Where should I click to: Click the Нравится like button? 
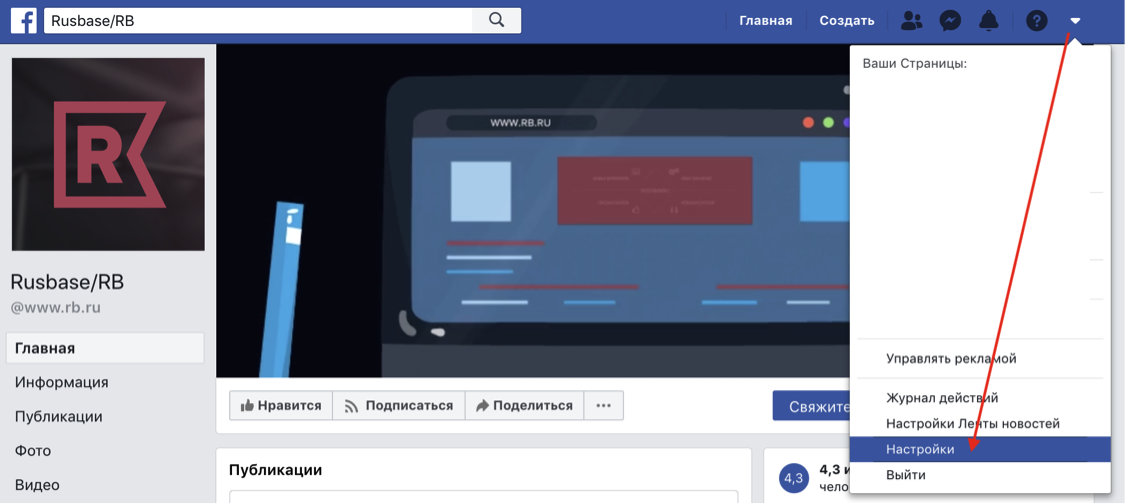(x=281, y=406)
